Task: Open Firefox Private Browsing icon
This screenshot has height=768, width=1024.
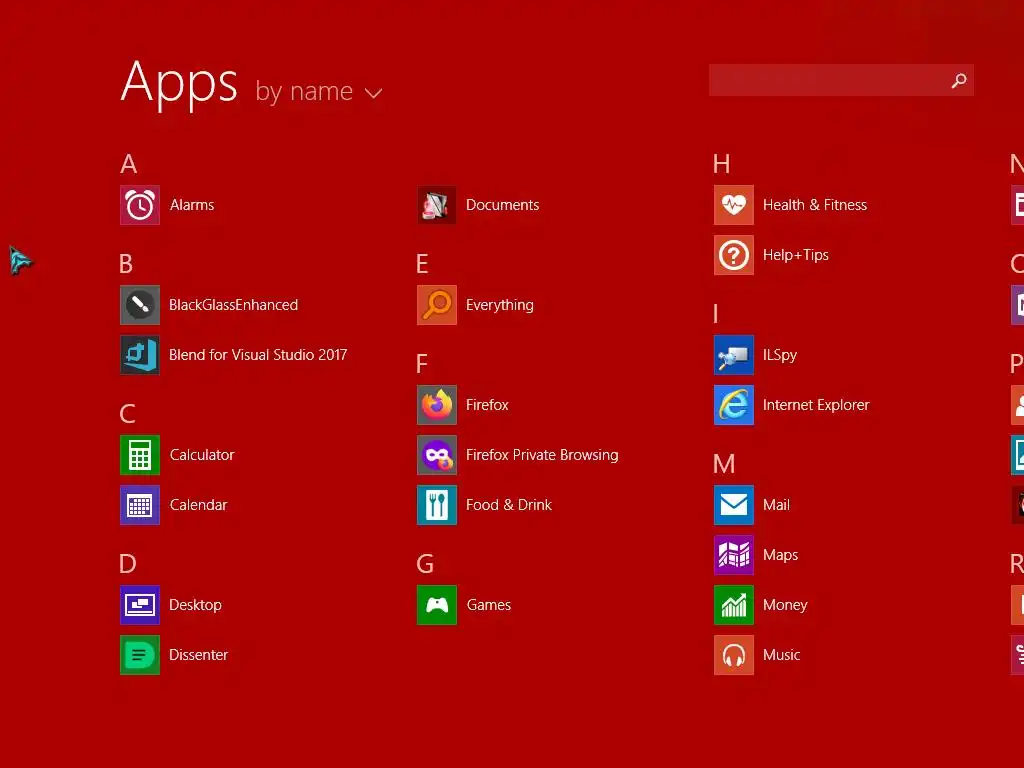Action: tap(437, 455)
